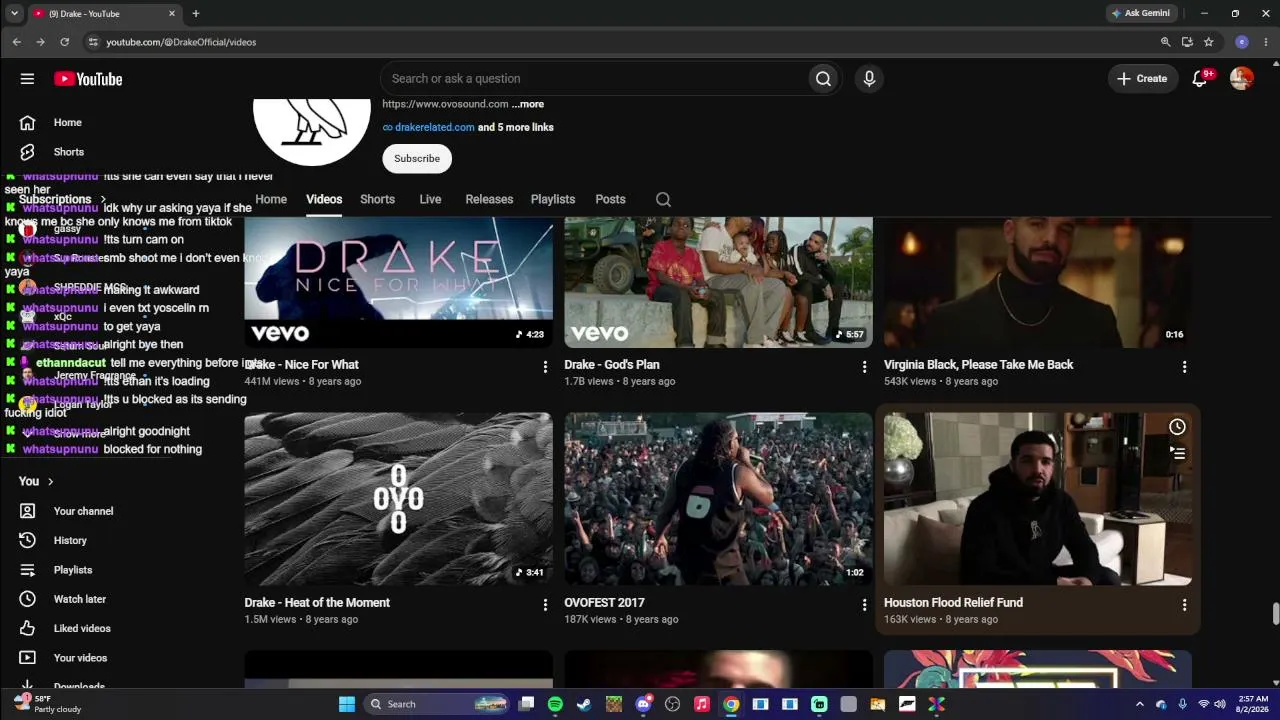Select the Videos tab
1280x720 pixels.
click(x=324, y=199)
